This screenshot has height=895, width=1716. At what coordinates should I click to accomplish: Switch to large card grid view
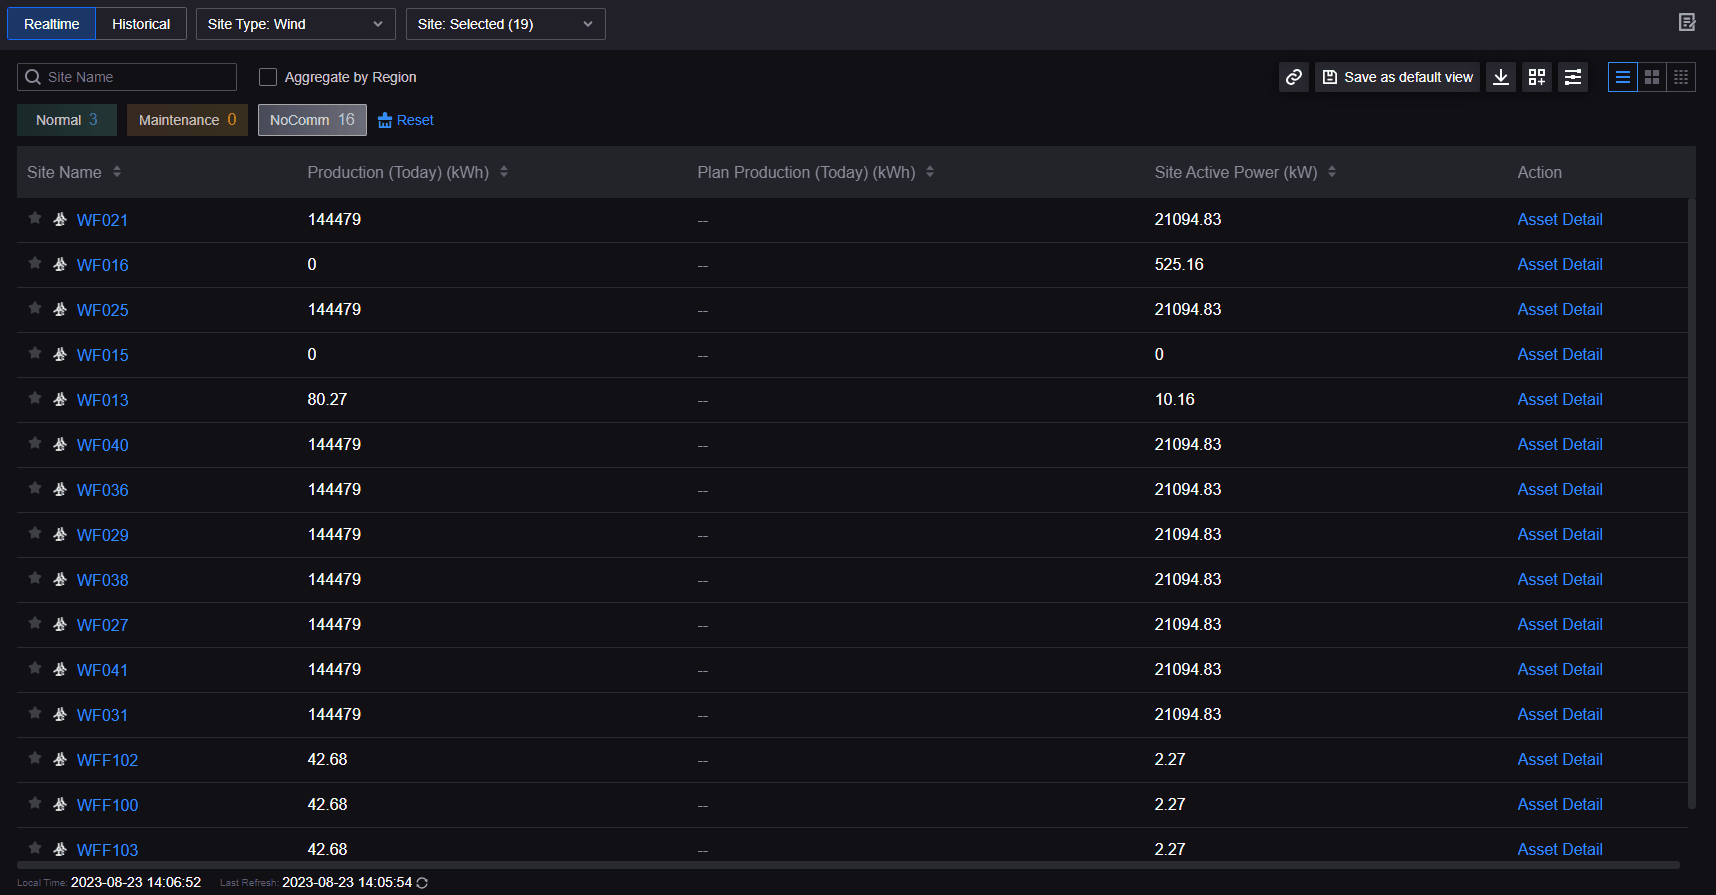(x=1652, y=77)
